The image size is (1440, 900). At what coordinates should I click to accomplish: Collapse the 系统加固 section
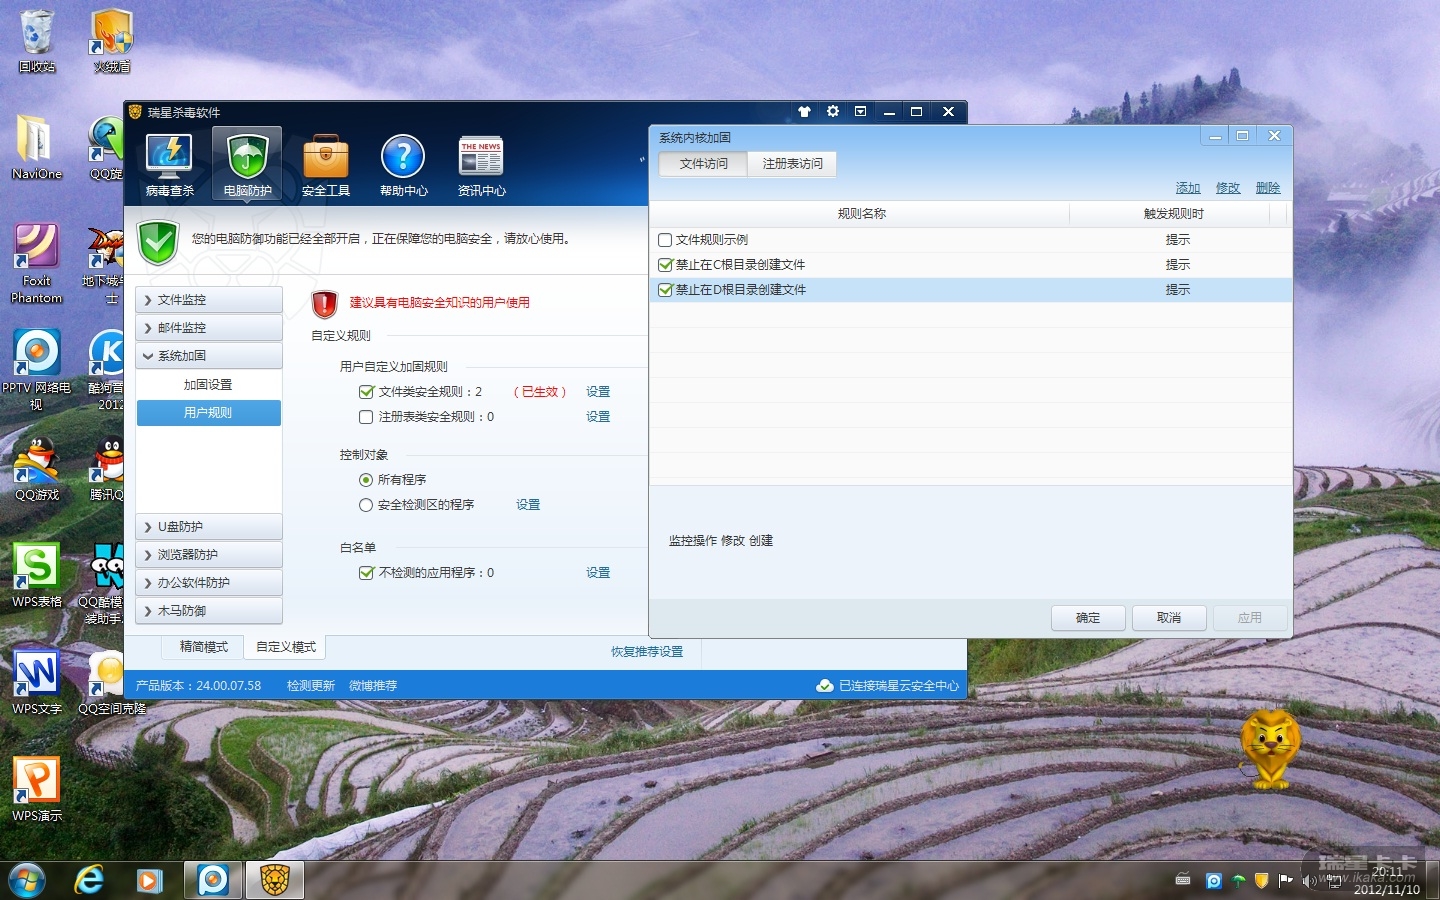(x=209, y=356)
